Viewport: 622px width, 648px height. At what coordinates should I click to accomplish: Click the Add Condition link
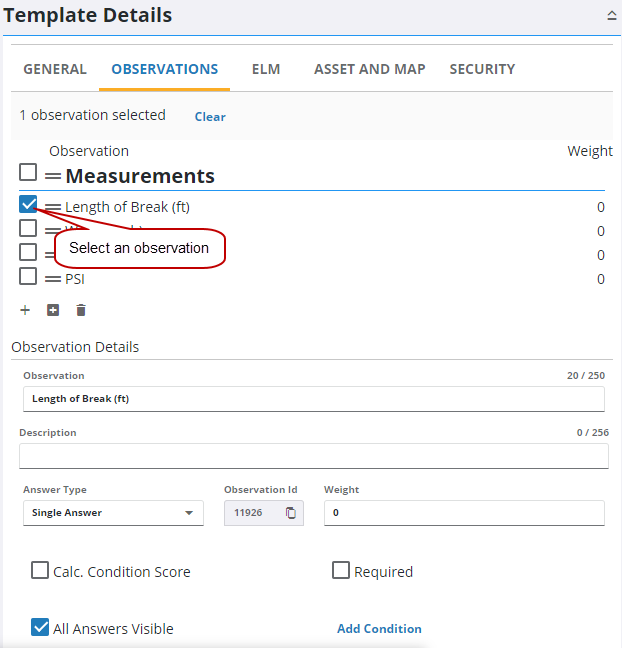tap(379, 629)
